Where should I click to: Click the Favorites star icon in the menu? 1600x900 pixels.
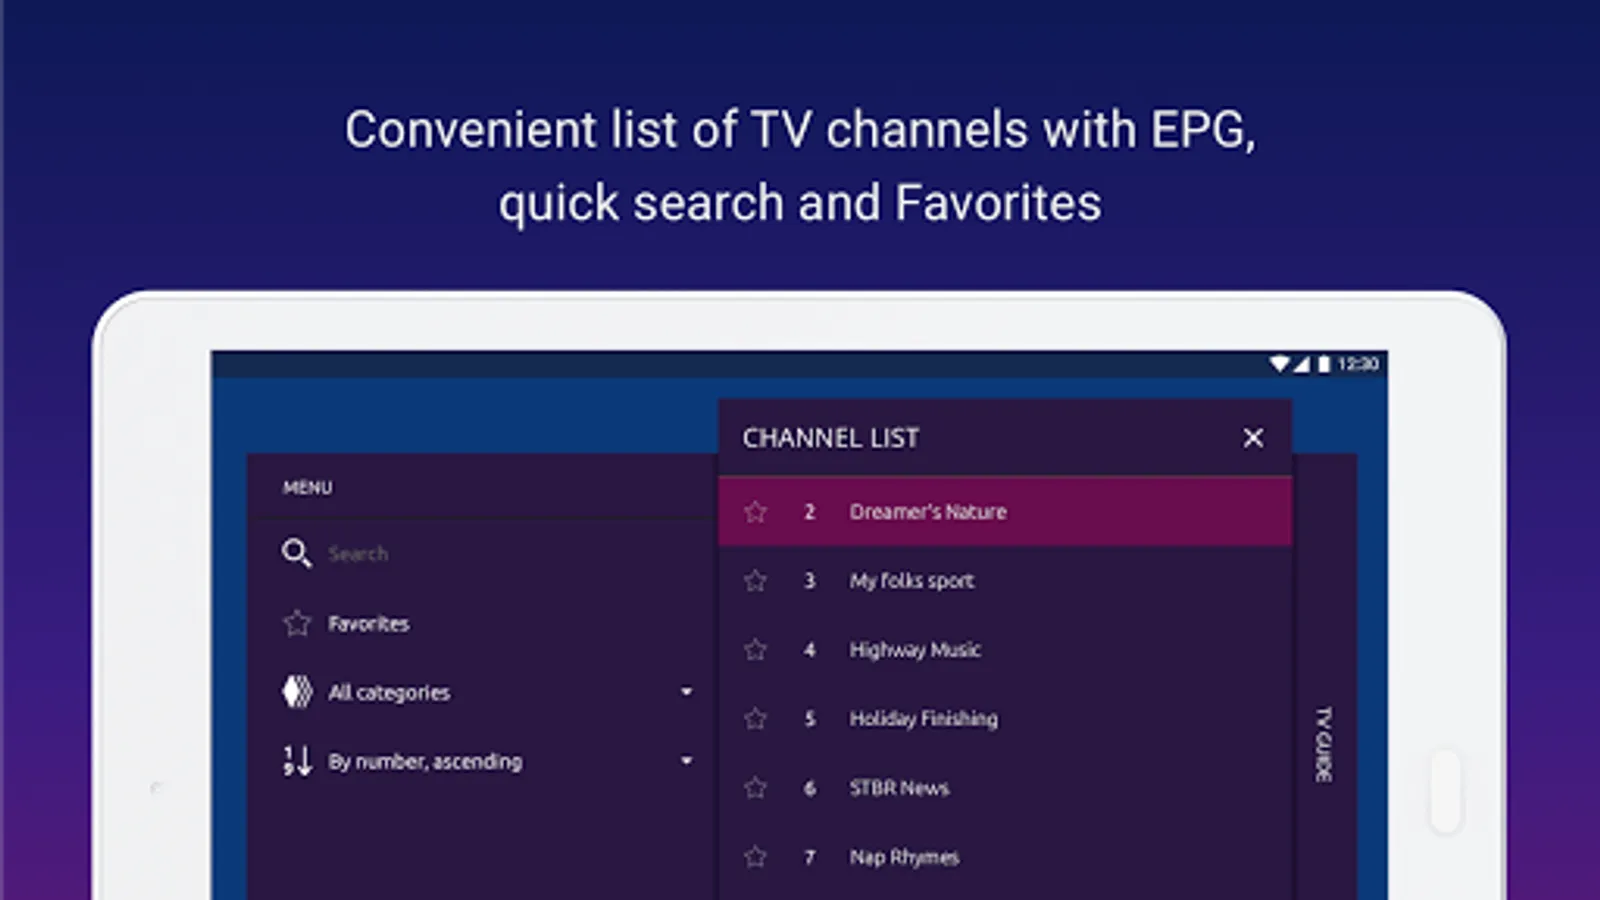click(296, 623)
